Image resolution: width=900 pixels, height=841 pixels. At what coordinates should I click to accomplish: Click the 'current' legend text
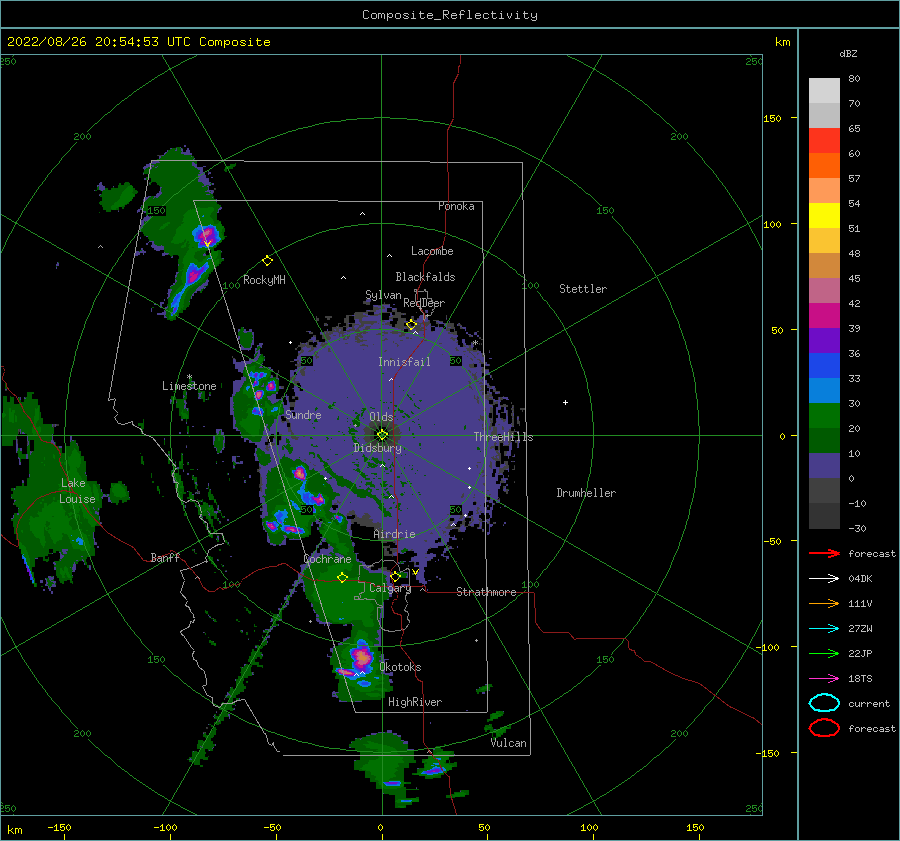(x=869, y=703)
